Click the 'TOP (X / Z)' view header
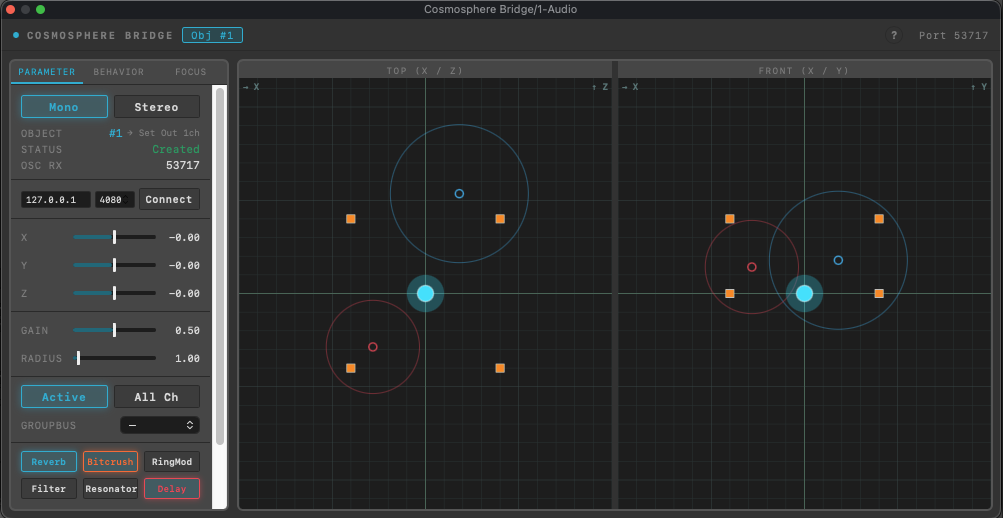This screenshot has width=1003, height=518. tap(425, 71)
